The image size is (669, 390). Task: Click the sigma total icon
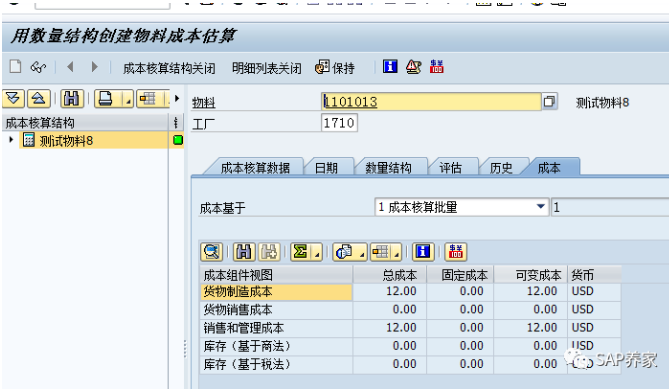(x=301, y=252)
